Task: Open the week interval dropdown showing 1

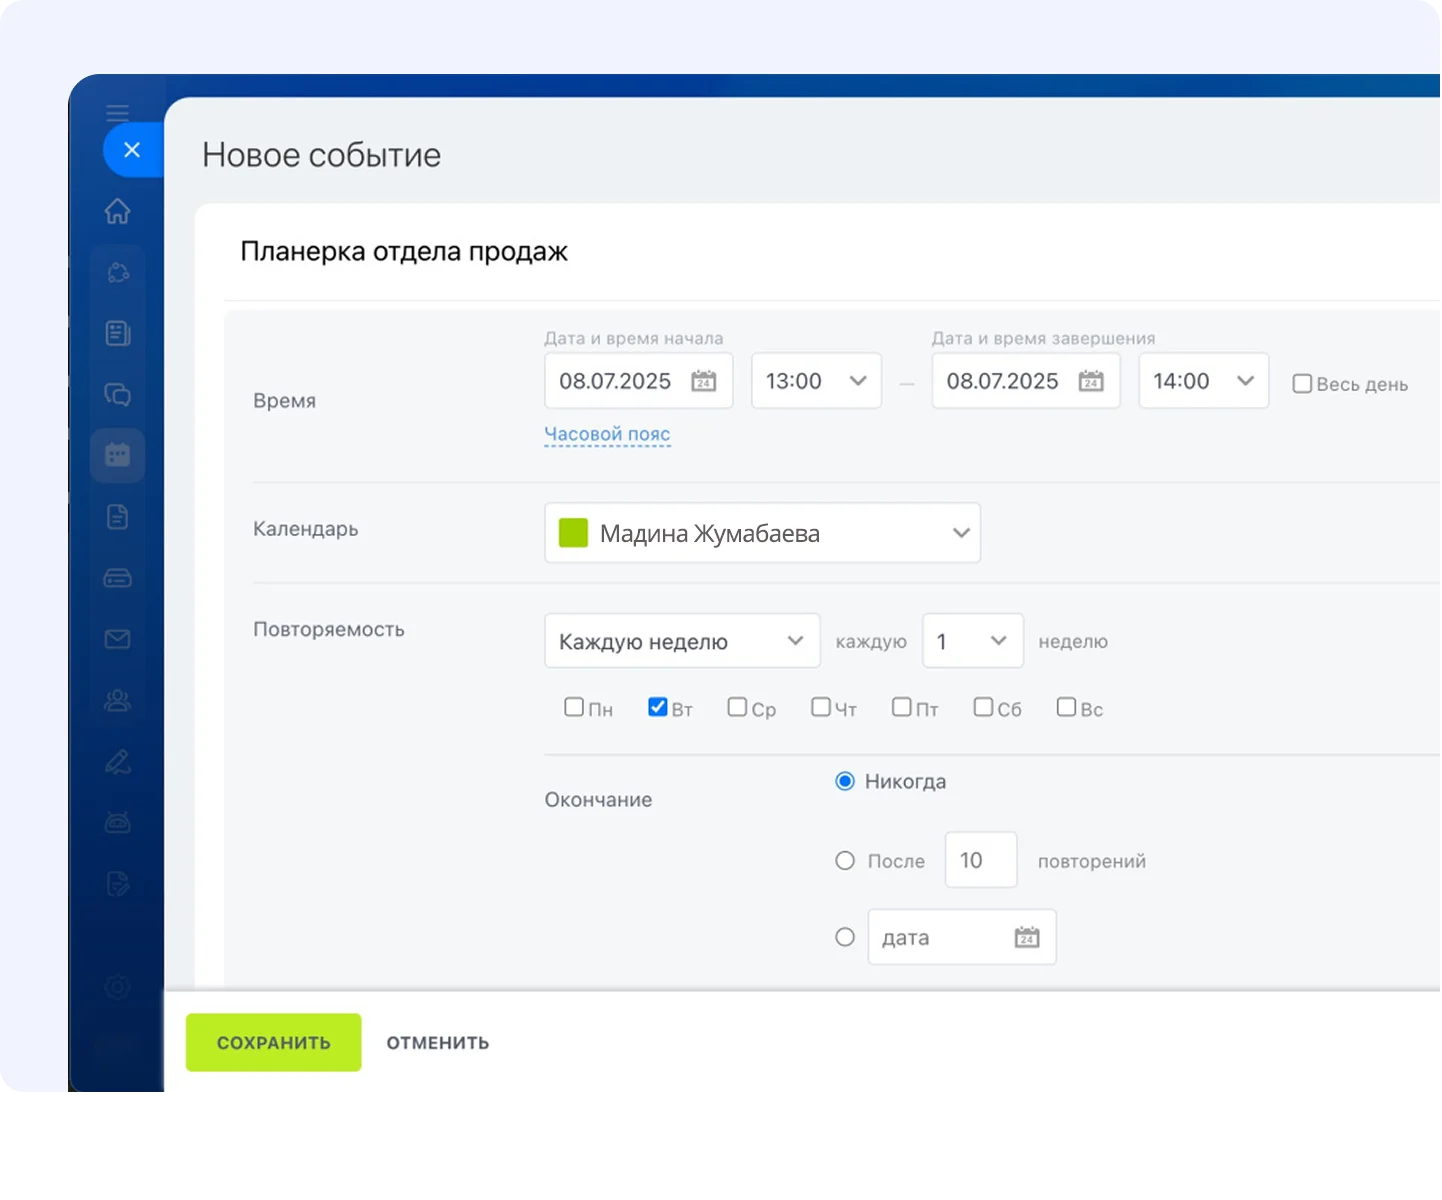Action: pos(973,641)
